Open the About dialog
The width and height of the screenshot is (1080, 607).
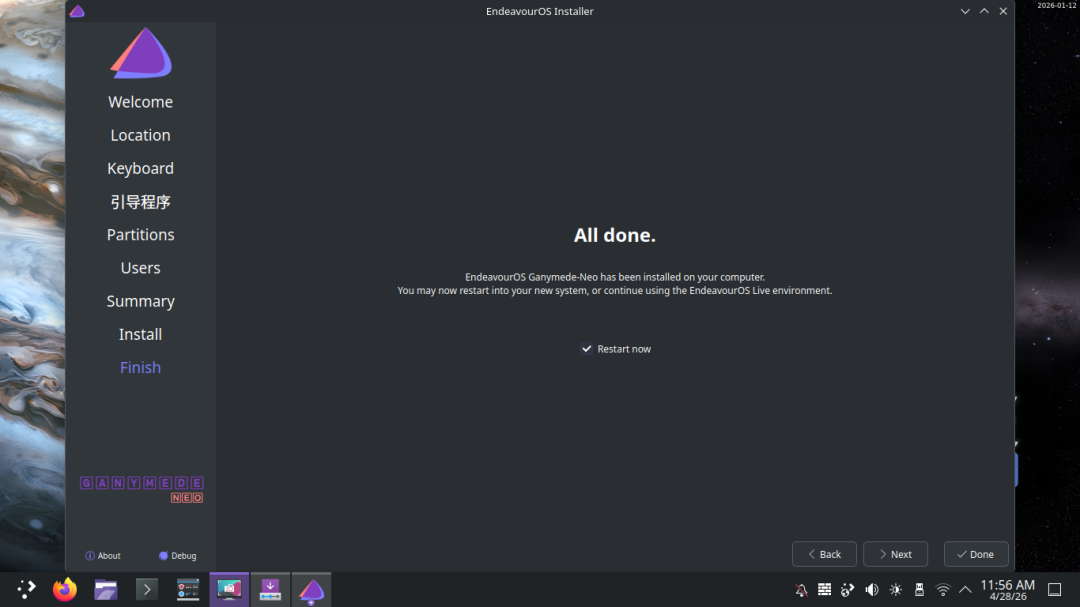103,555
